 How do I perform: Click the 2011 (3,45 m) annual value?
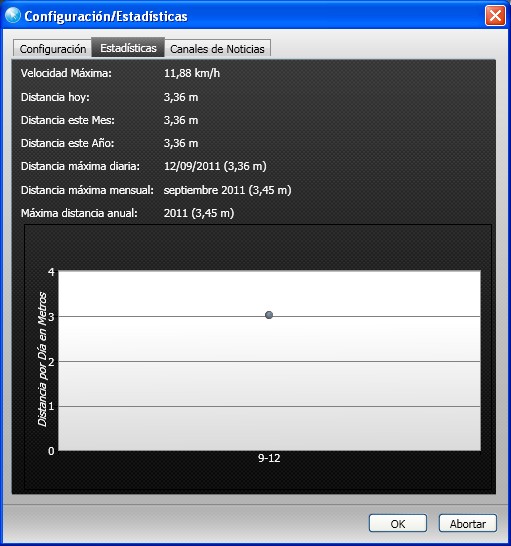[199, 213]
